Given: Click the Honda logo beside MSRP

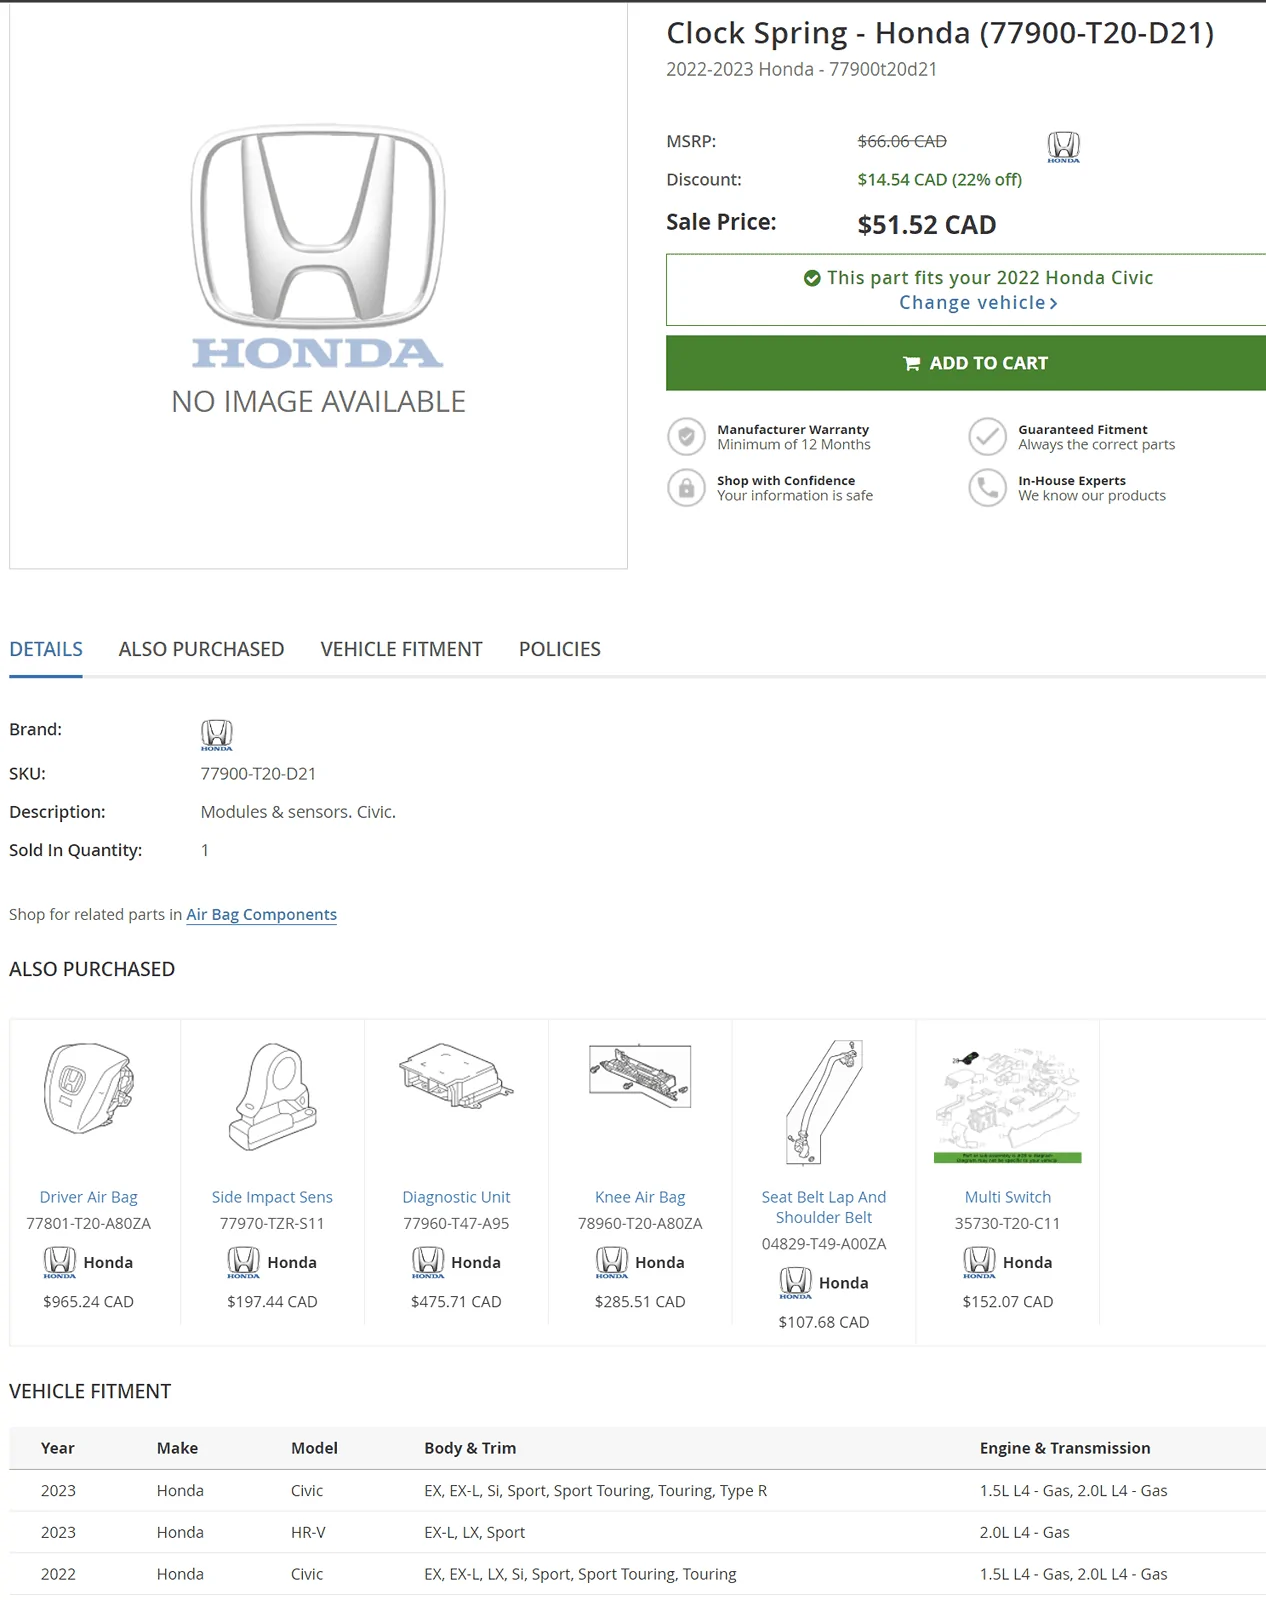Looking at the screenshot, I should click(1063, 147).
